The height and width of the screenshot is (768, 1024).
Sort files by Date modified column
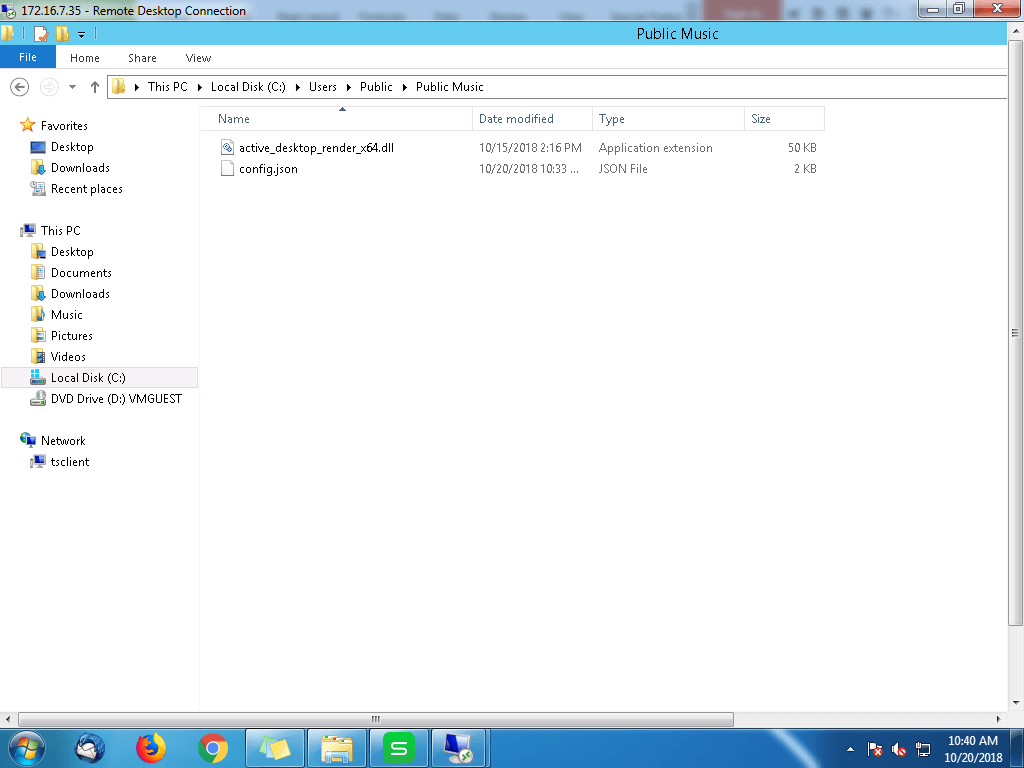click(x=516, y=119)
